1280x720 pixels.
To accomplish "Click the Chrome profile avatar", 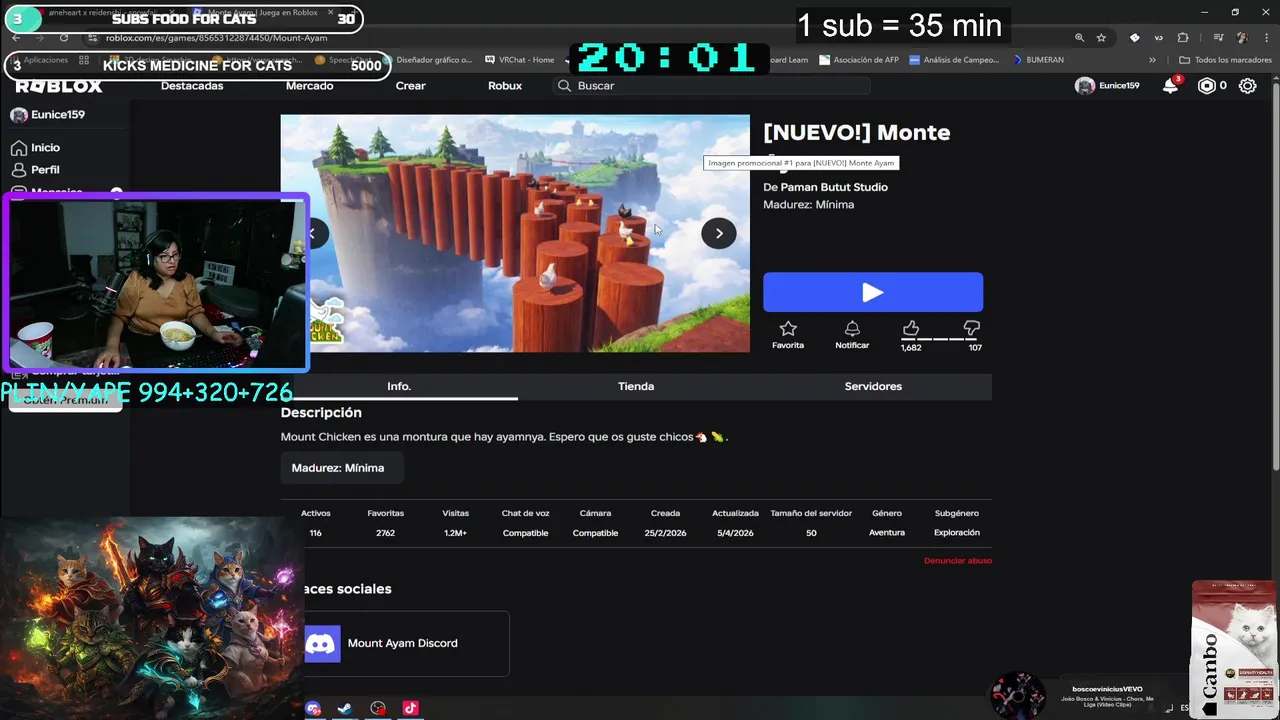I will 1242,38.
